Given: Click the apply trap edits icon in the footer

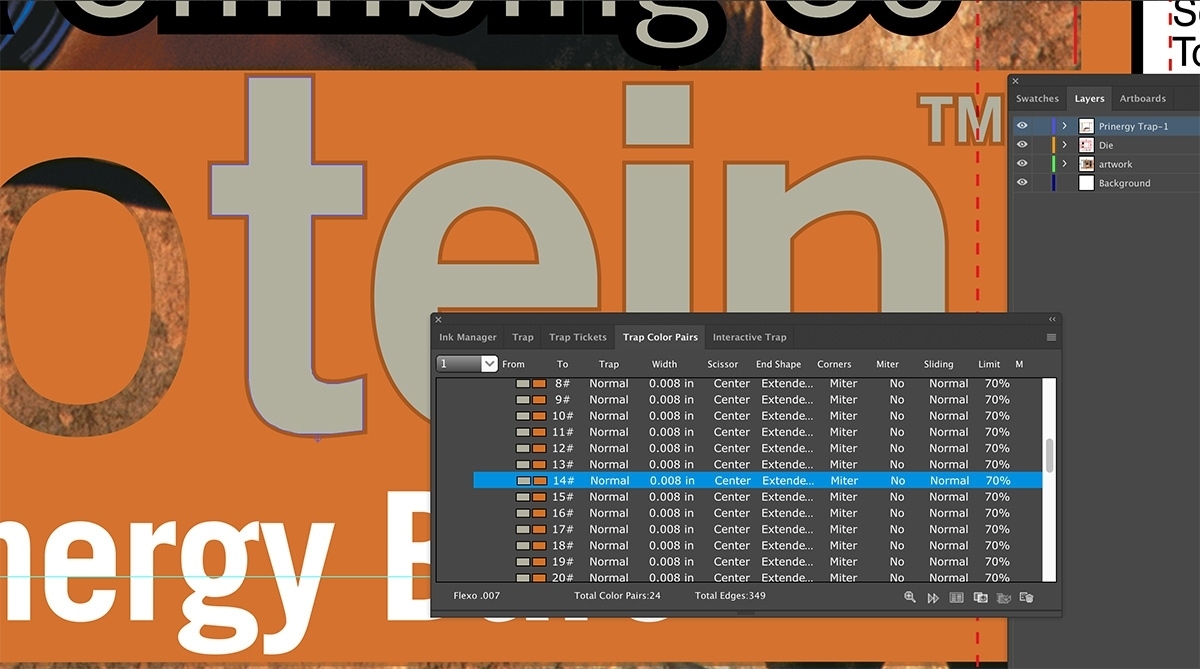Looking at the screenshot, I should point(1003,597).
